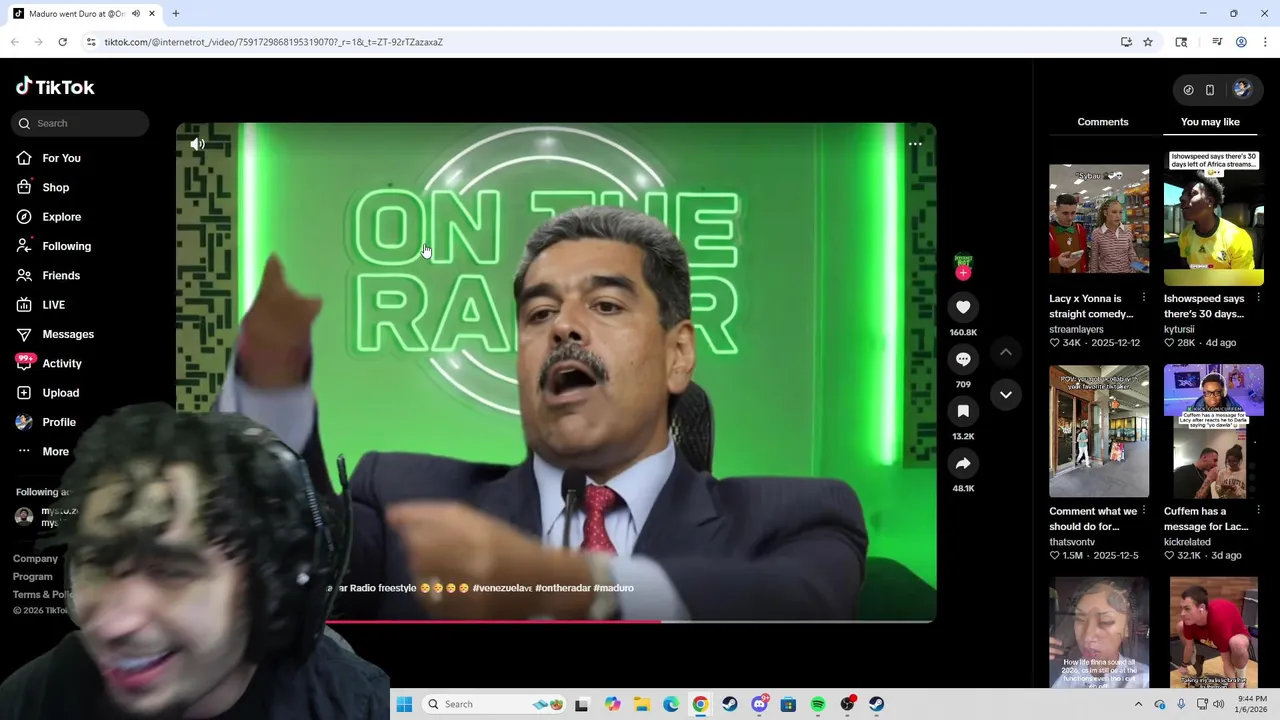Open the volume control in system tray

[x=1218, y=704]
